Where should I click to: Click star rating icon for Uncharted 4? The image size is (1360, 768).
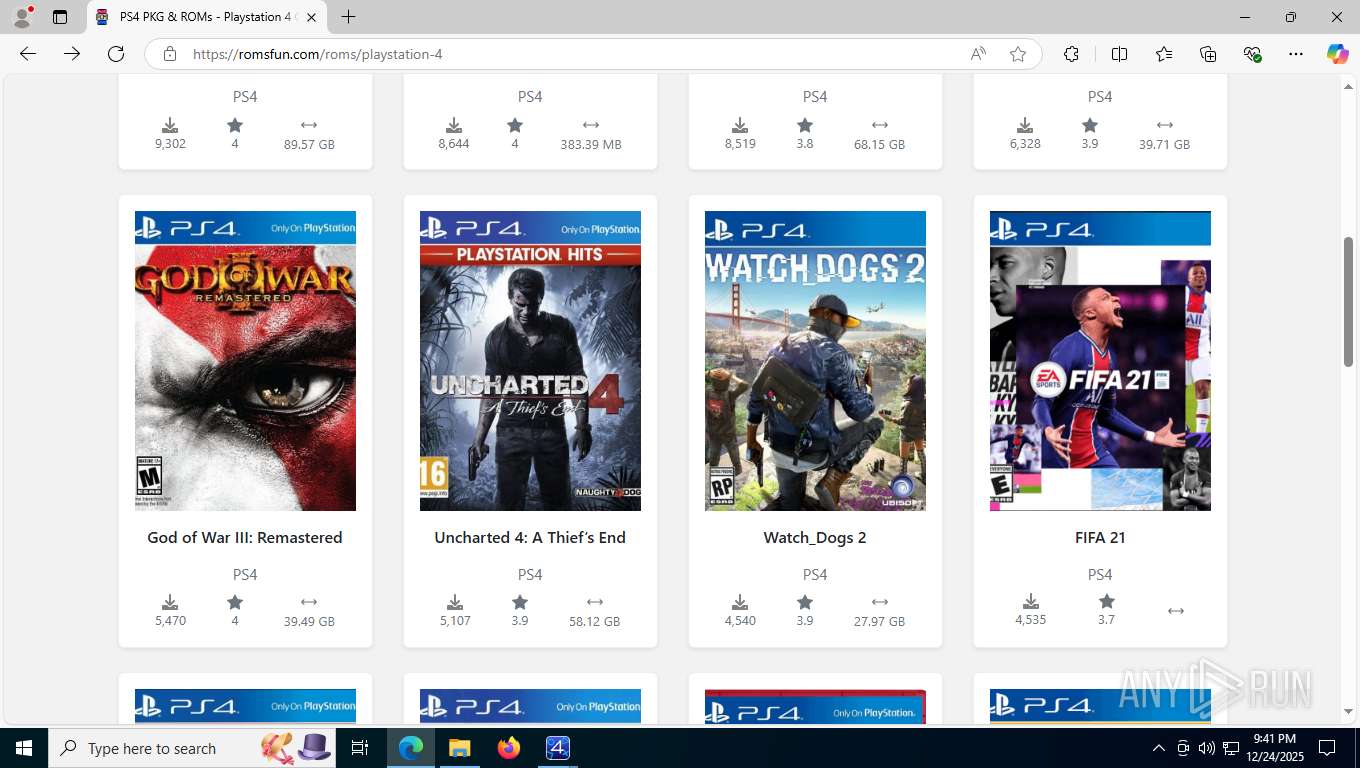520,602
